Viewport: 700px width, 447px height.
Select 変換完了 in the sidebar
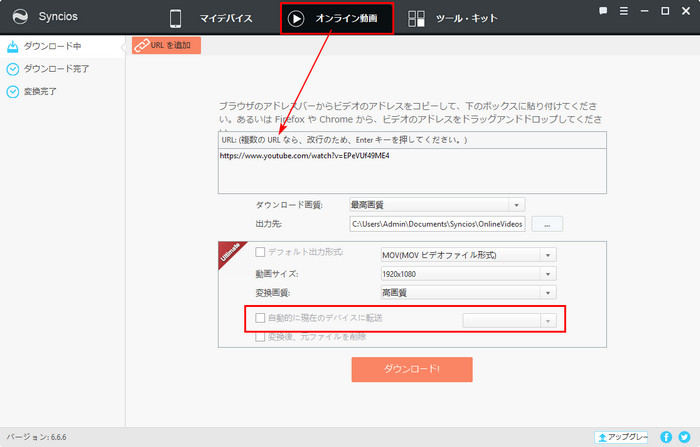62,92
